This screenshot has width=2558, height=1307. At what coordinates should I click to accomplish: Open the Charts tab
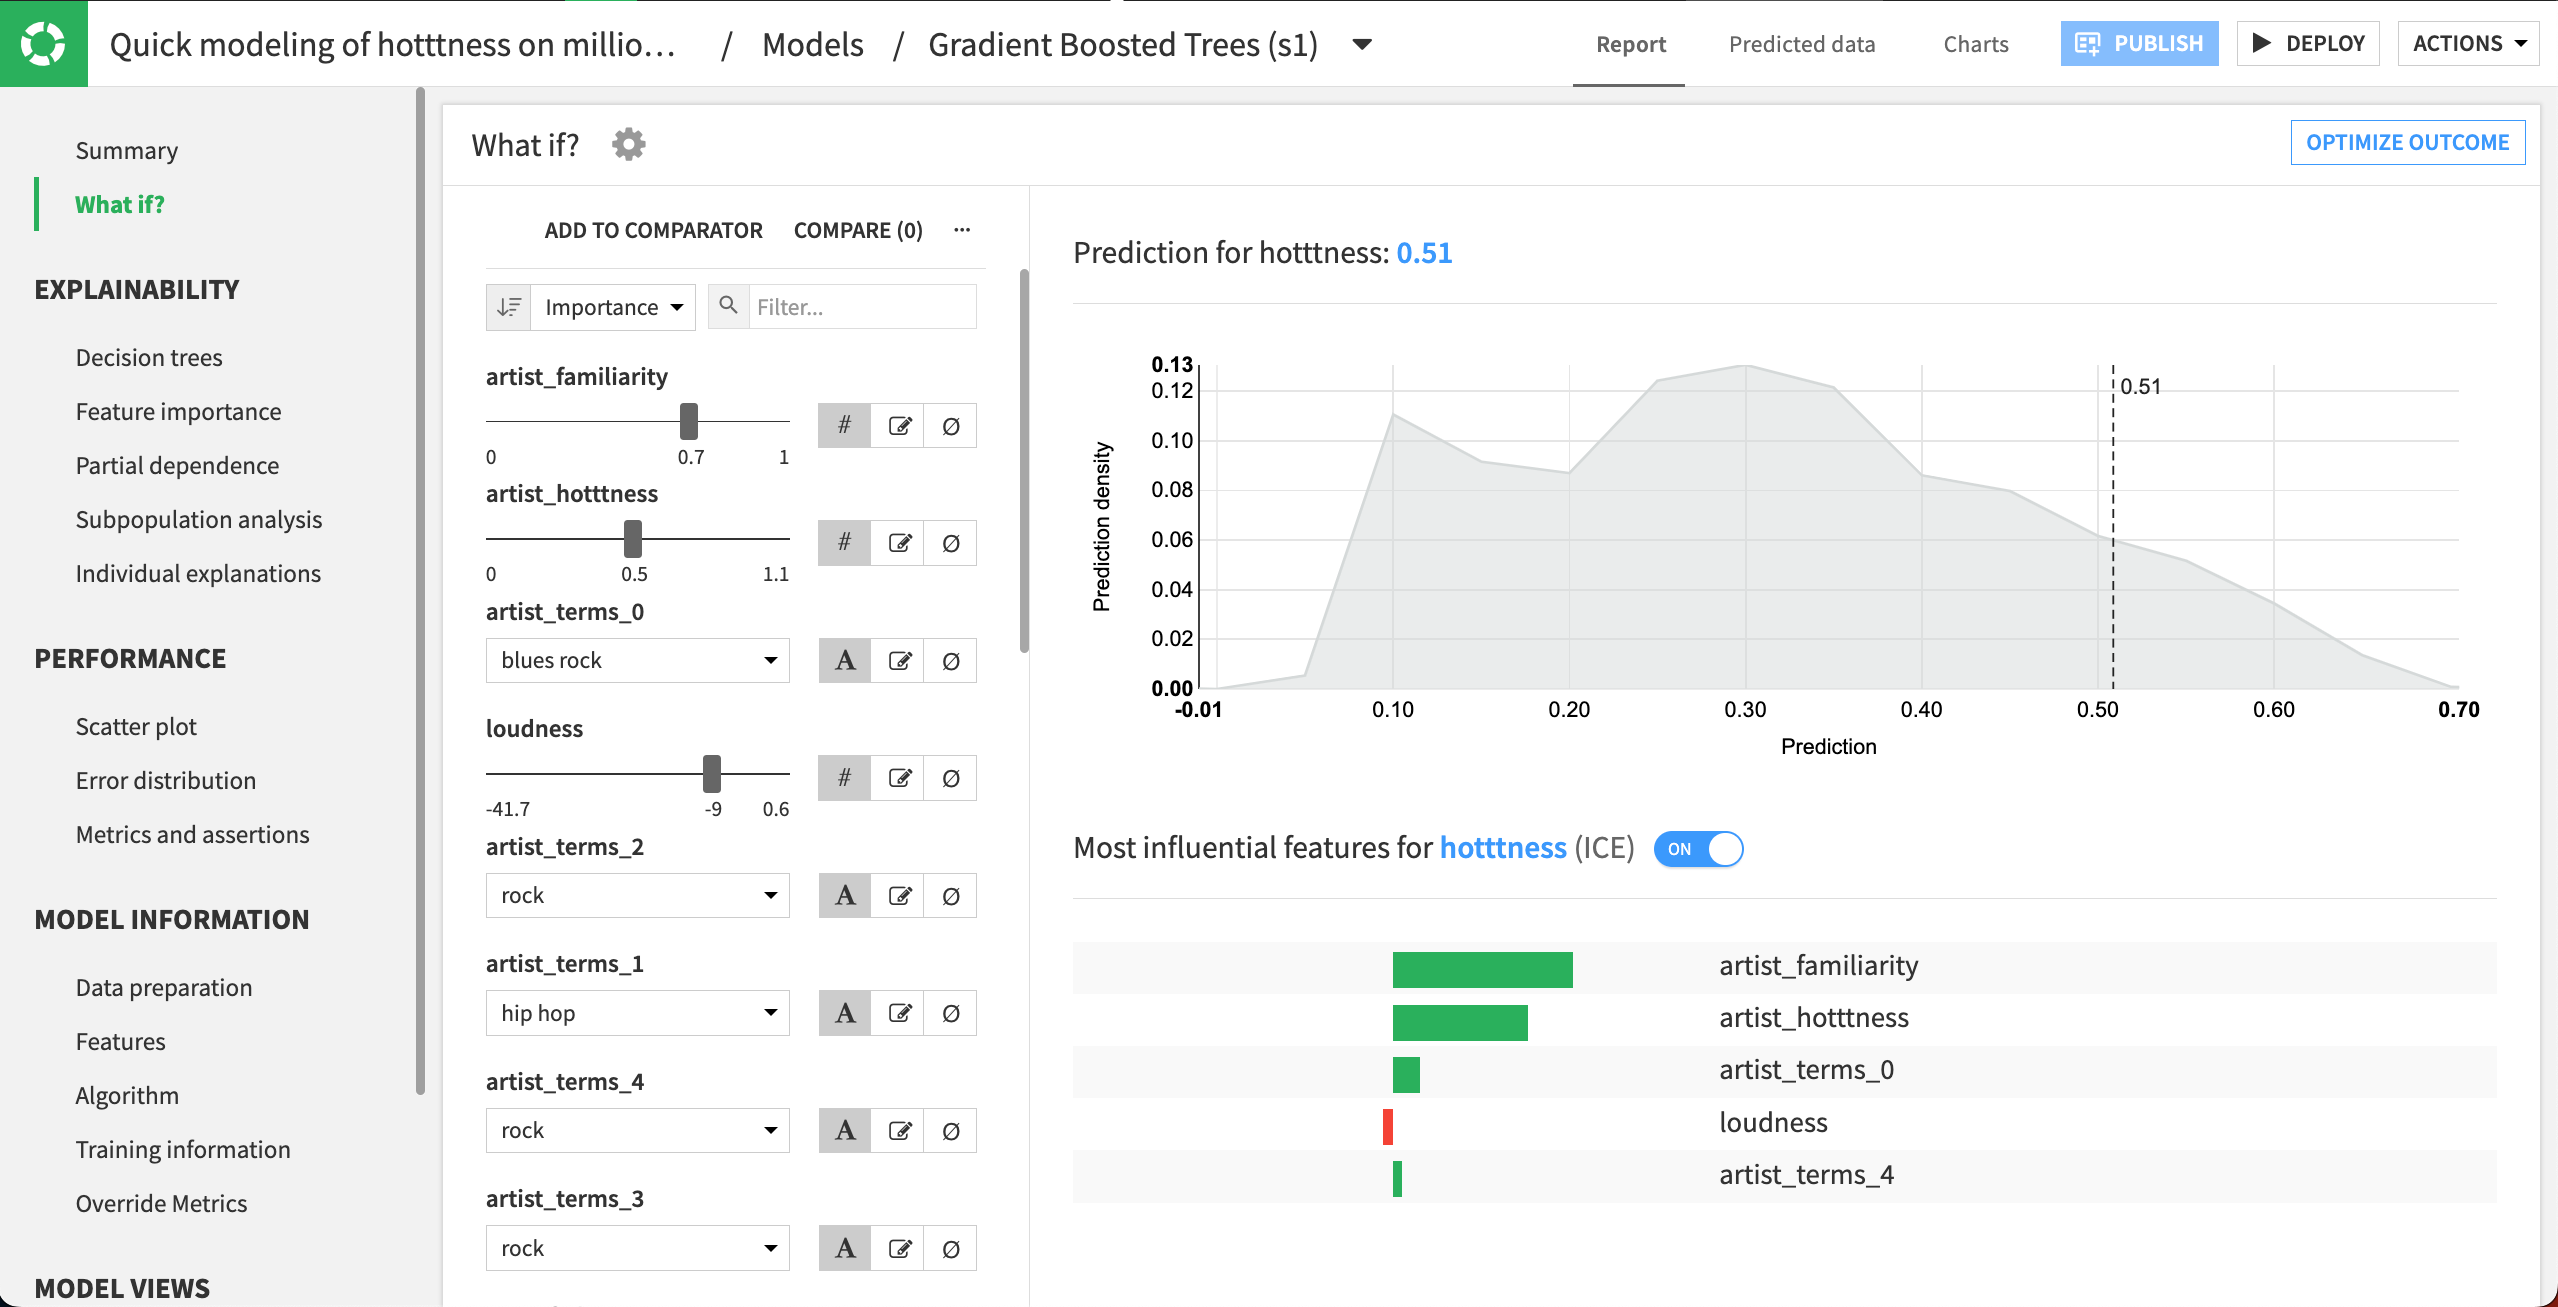coord(1975,43)
